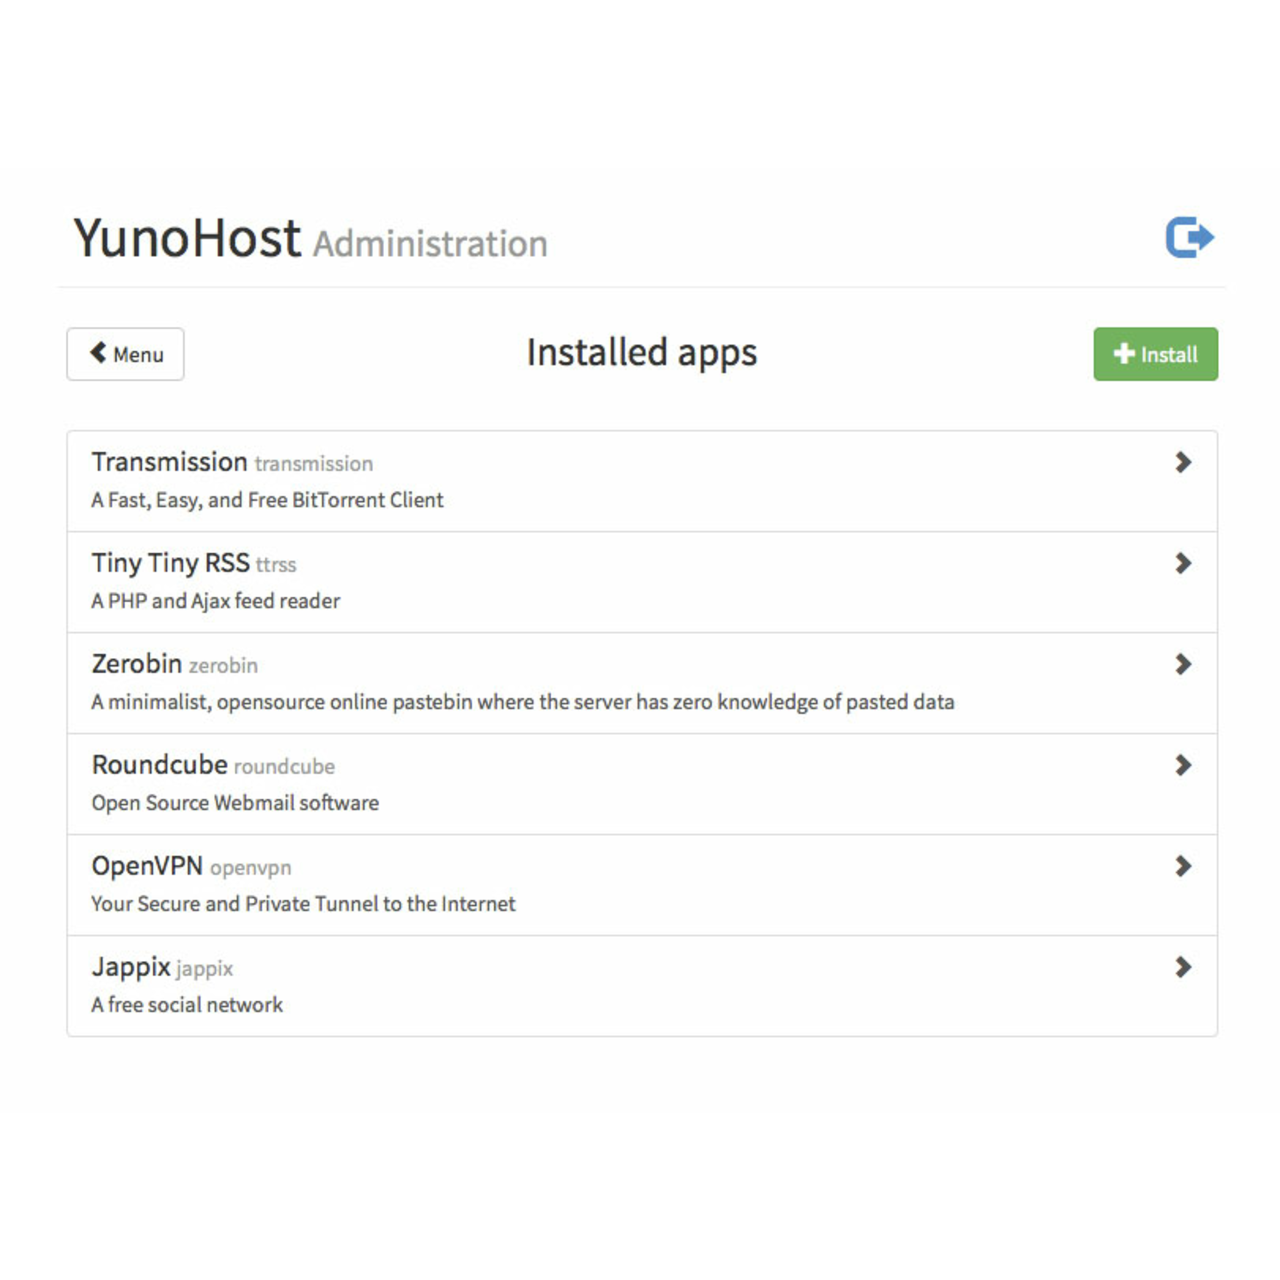Click the 'Open Source Webmail software' description
This screenshot has height=1280, width=1280.
[235, 803]
